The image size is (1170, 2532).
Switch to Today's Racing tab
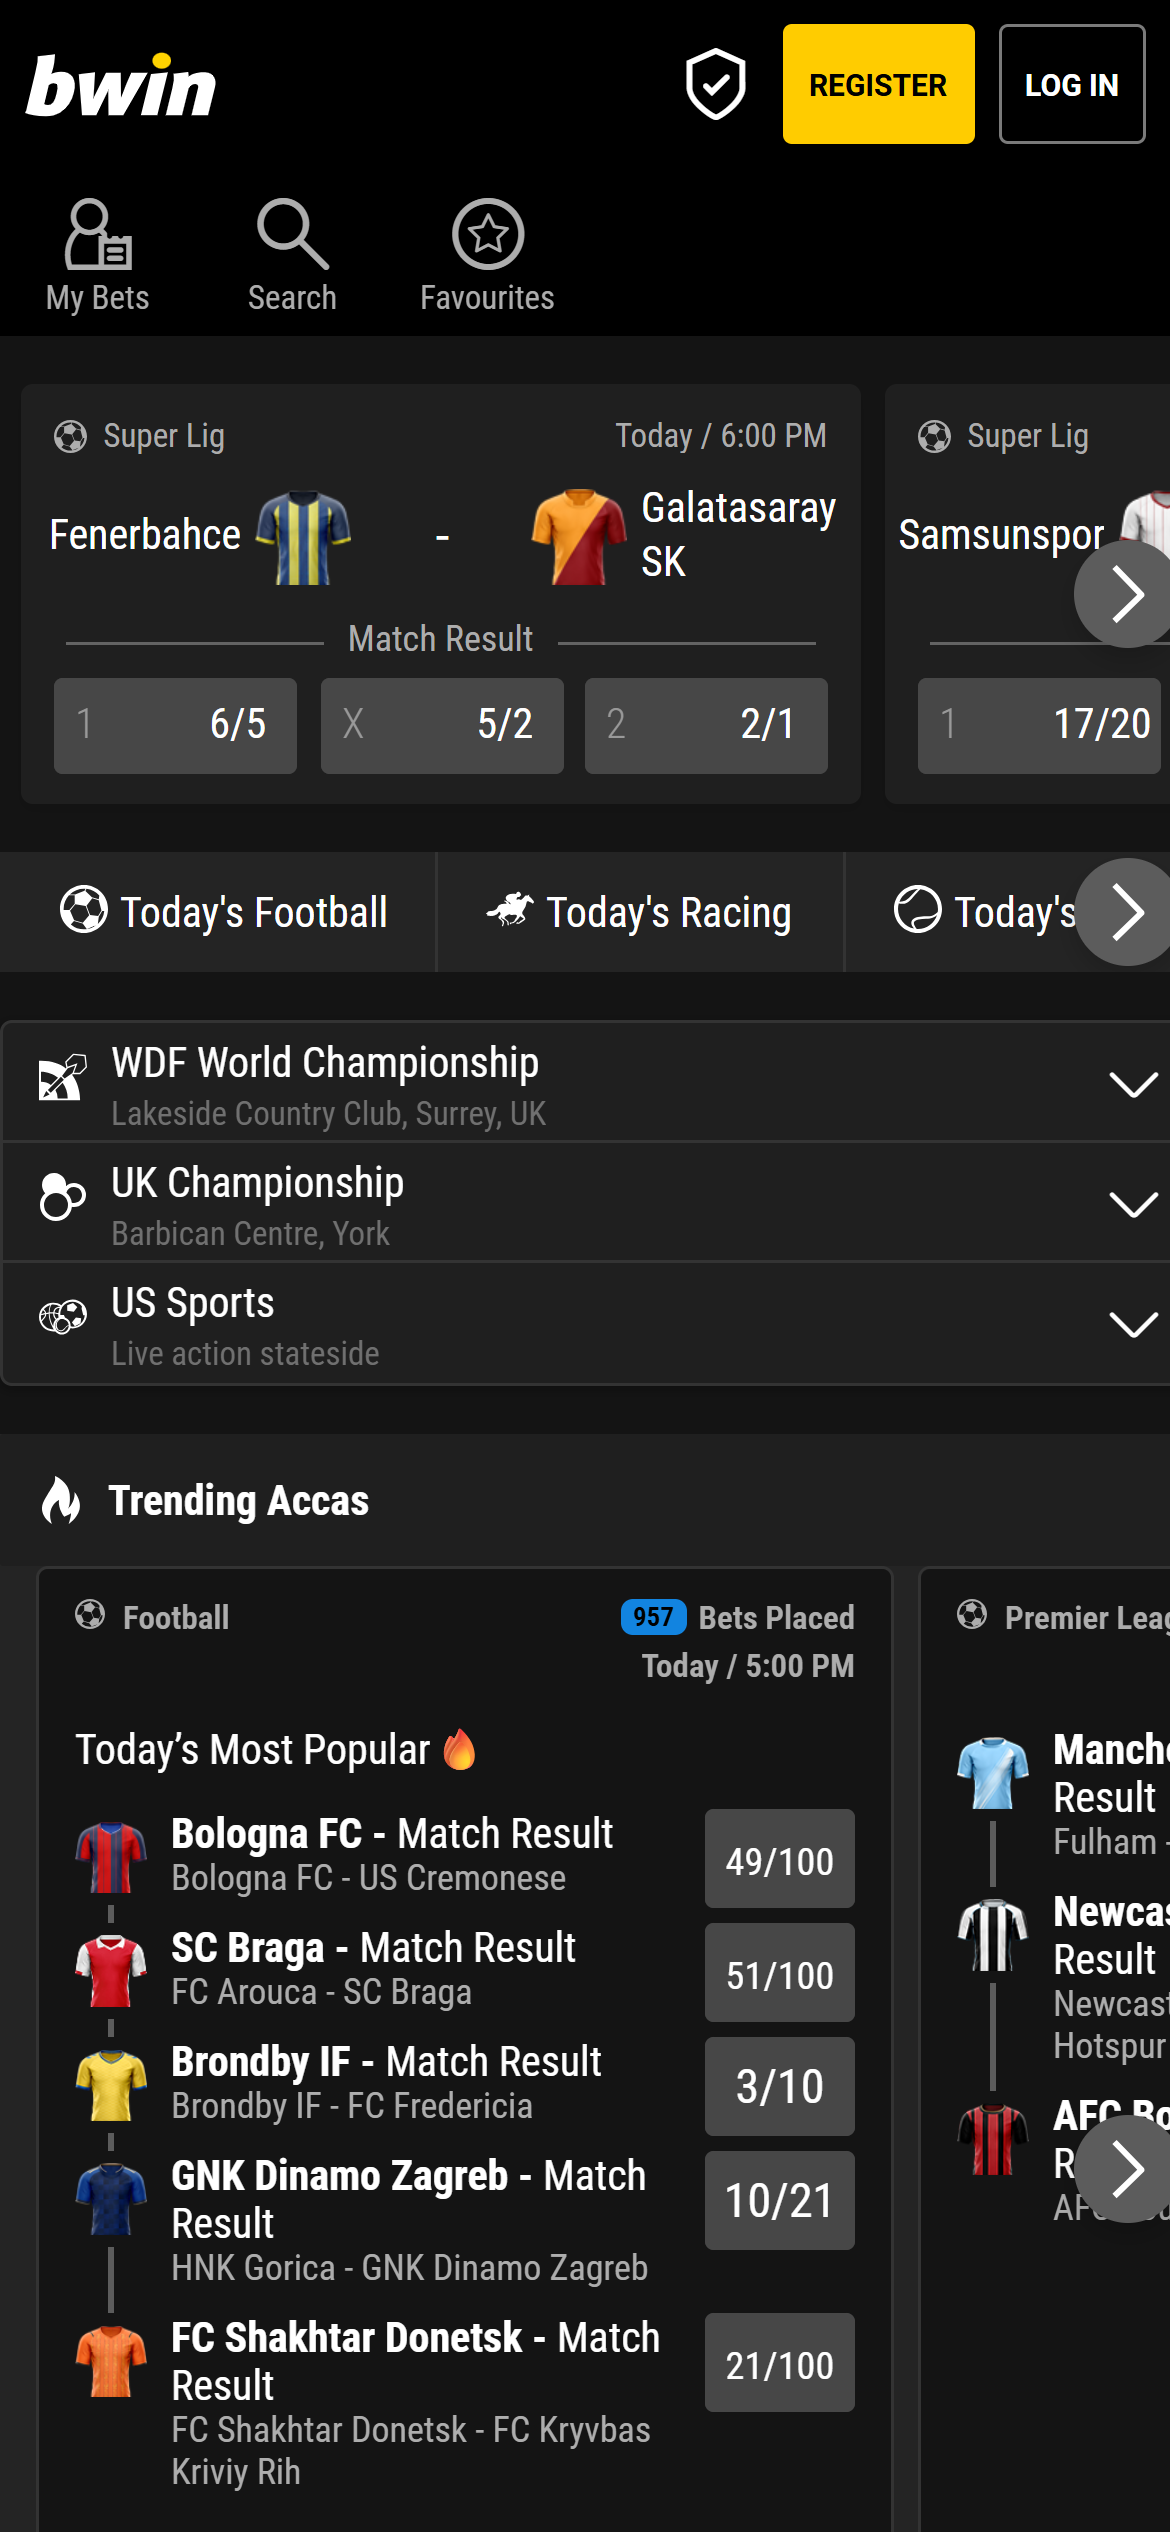[x=640, y=911]
